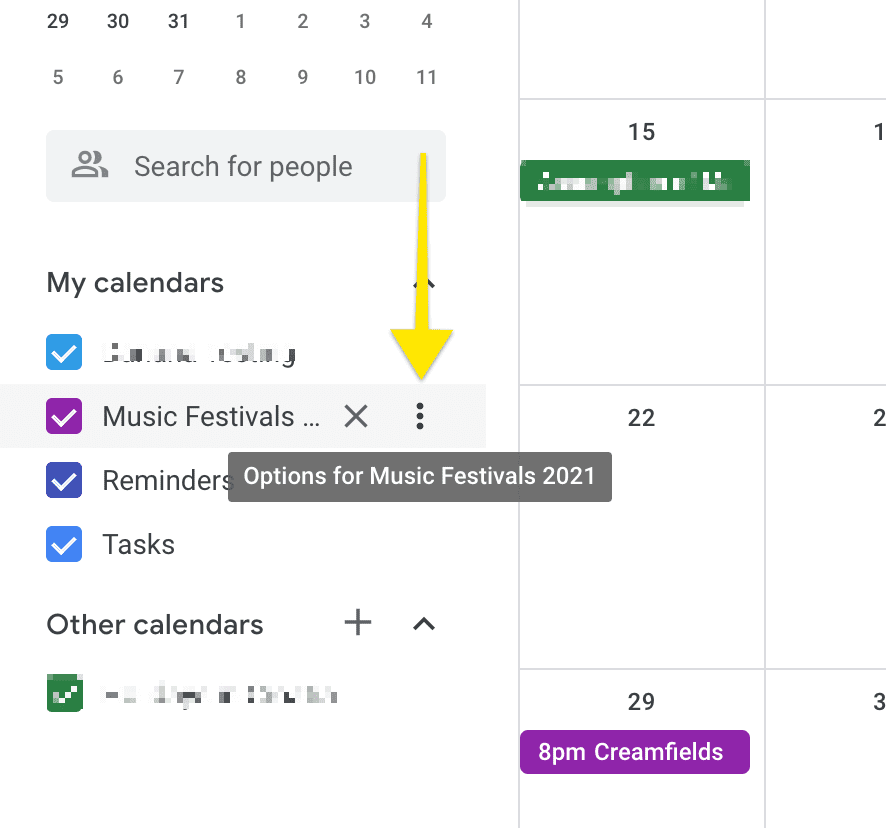Collapse the Other calendars section
Image resolution: width=886 pixels, height=828 pixels.
click(423, 624)
